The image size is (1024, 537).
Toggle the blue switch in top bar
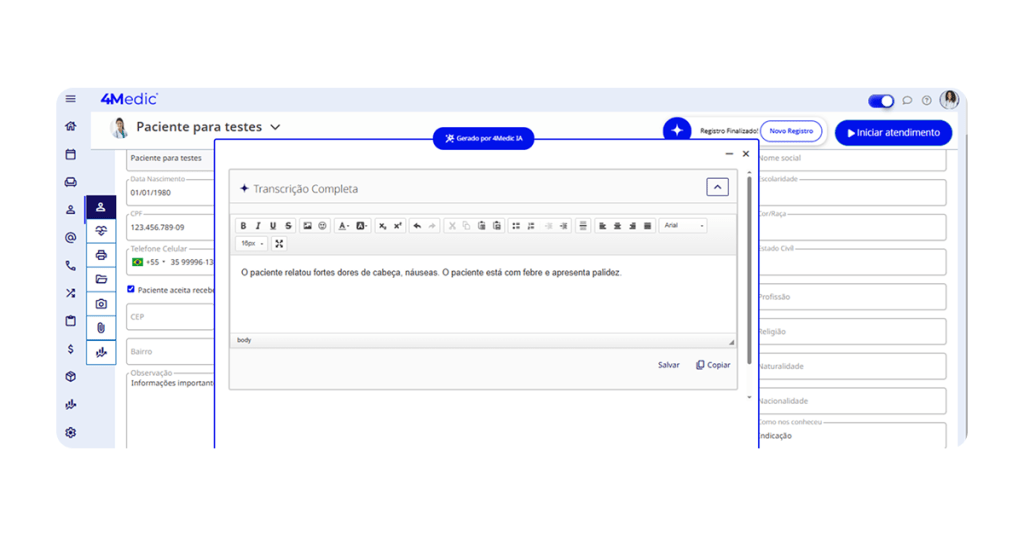coord(881,101)
